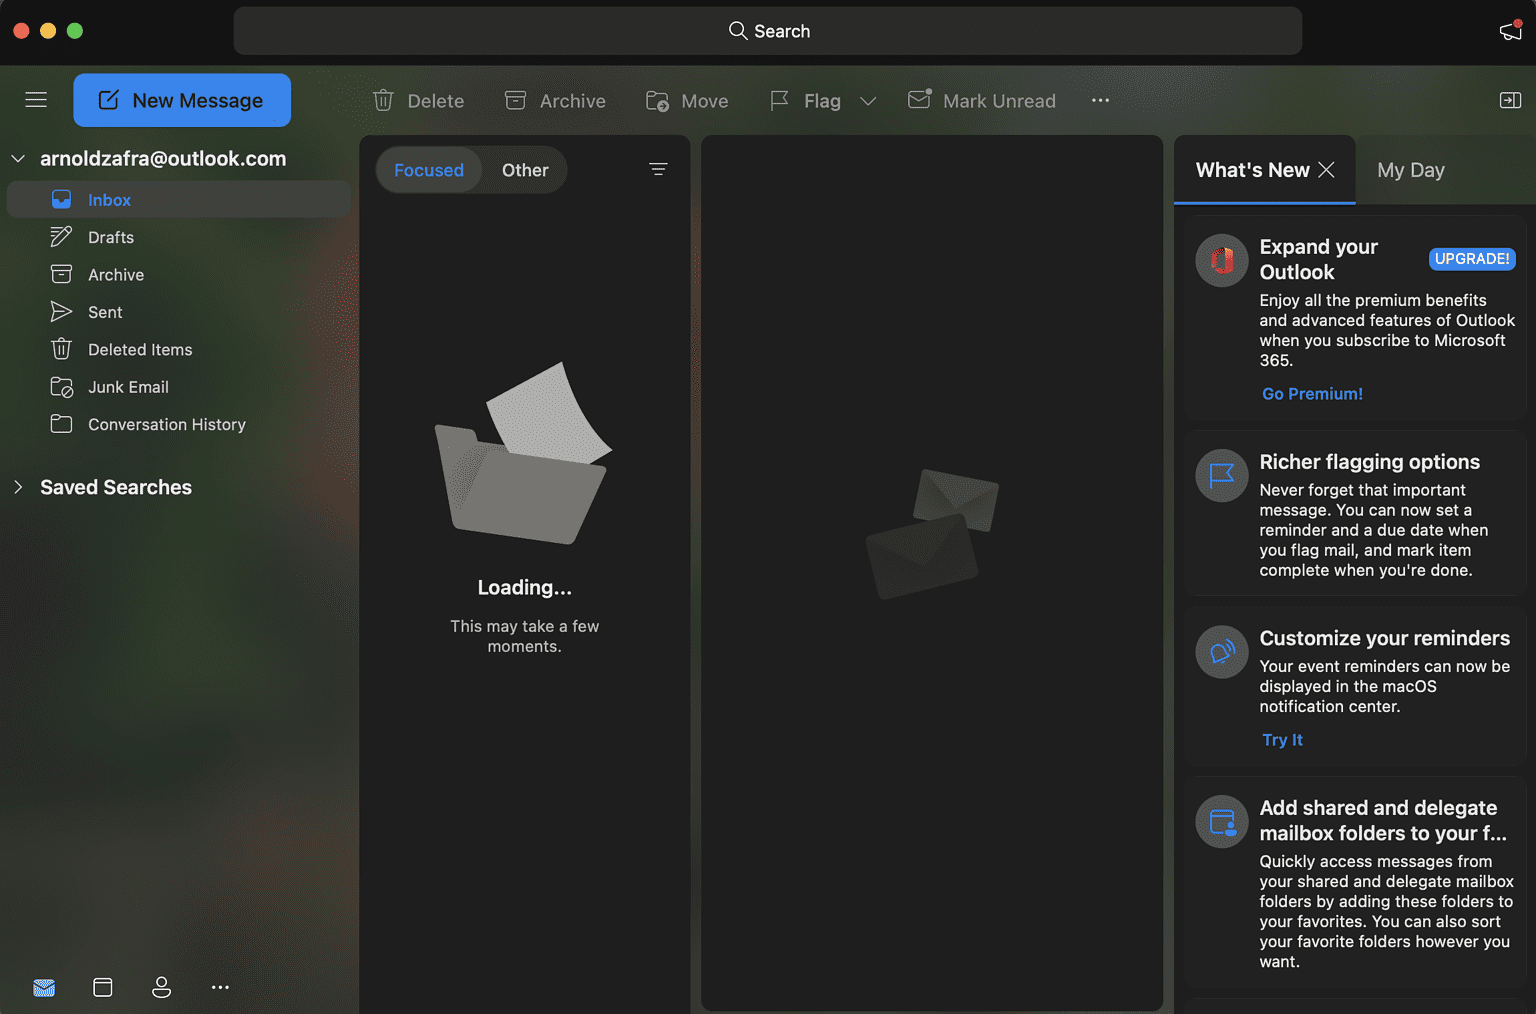Follow the Go Premium! link
The height and width of the screenshot is (1014, 1536).
pyautogui.click(x=1312, y=394)
